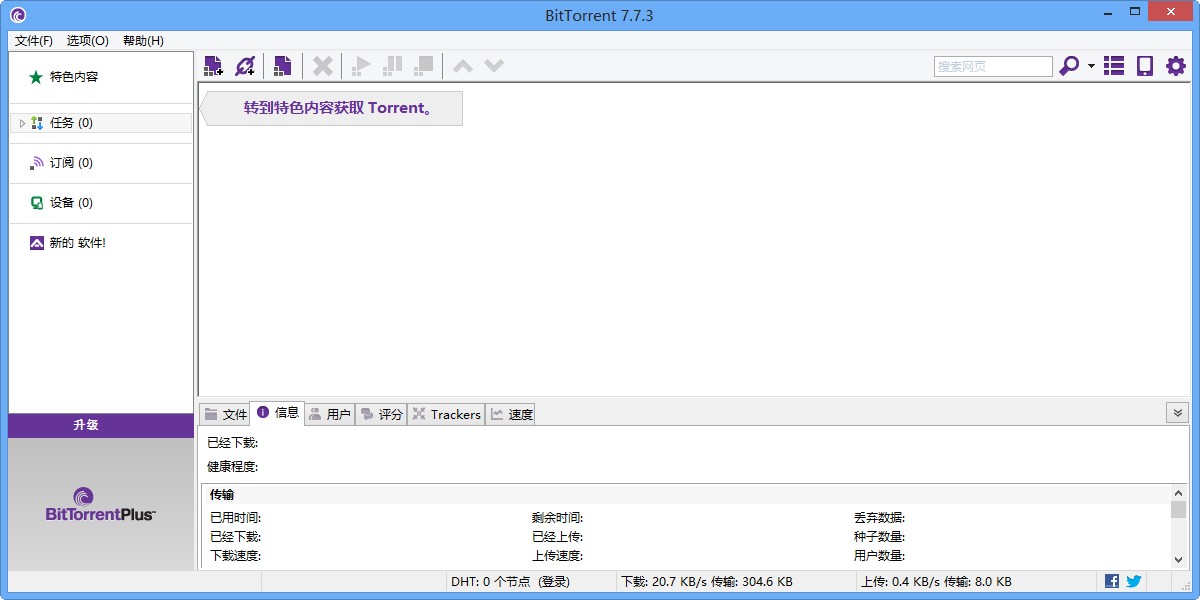Switch view layout with the detailed list icon

pos(1113,65)
